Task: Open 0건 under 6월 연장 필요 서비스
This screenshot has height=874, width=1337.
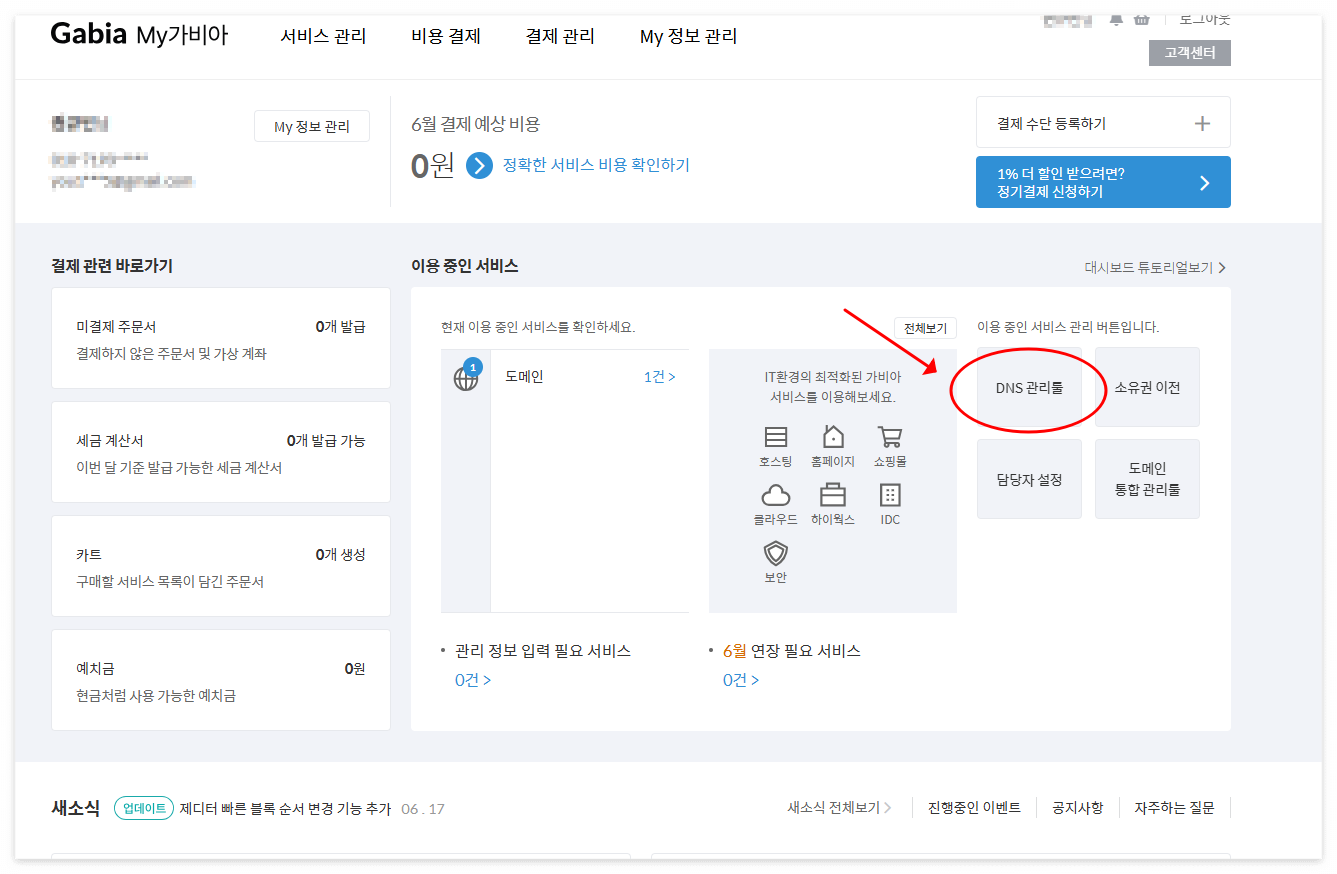Action: [741, 680]
